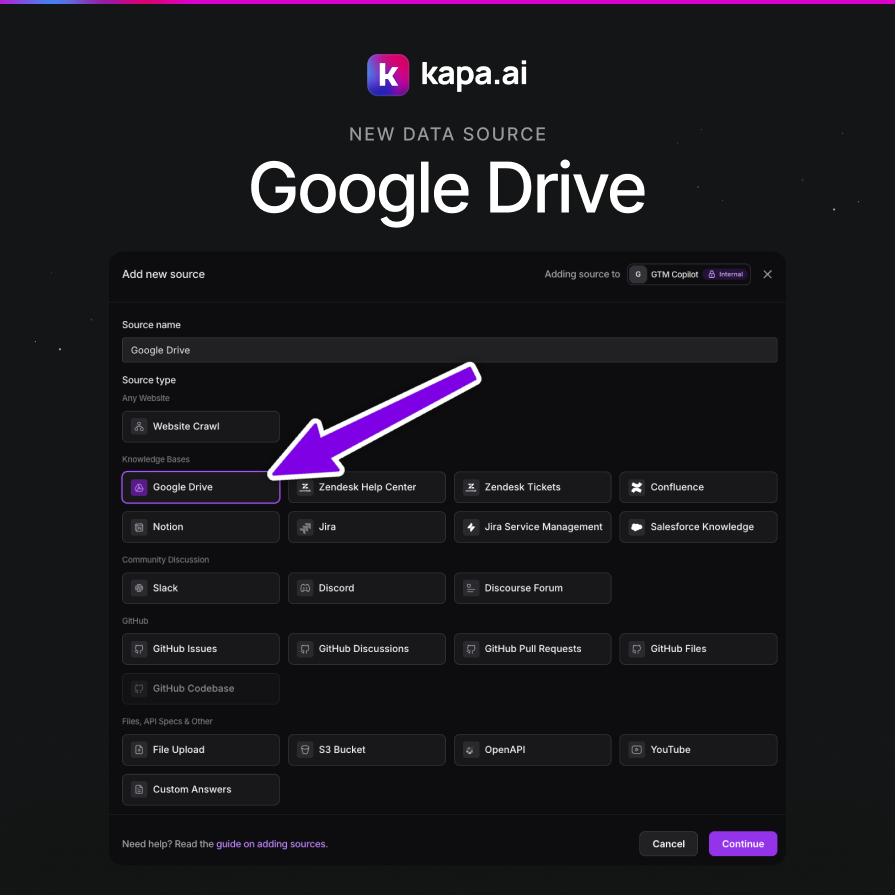Click the Zendesk Help Center icon
Viewport: 895px width, 895px height.
[305, 487]
